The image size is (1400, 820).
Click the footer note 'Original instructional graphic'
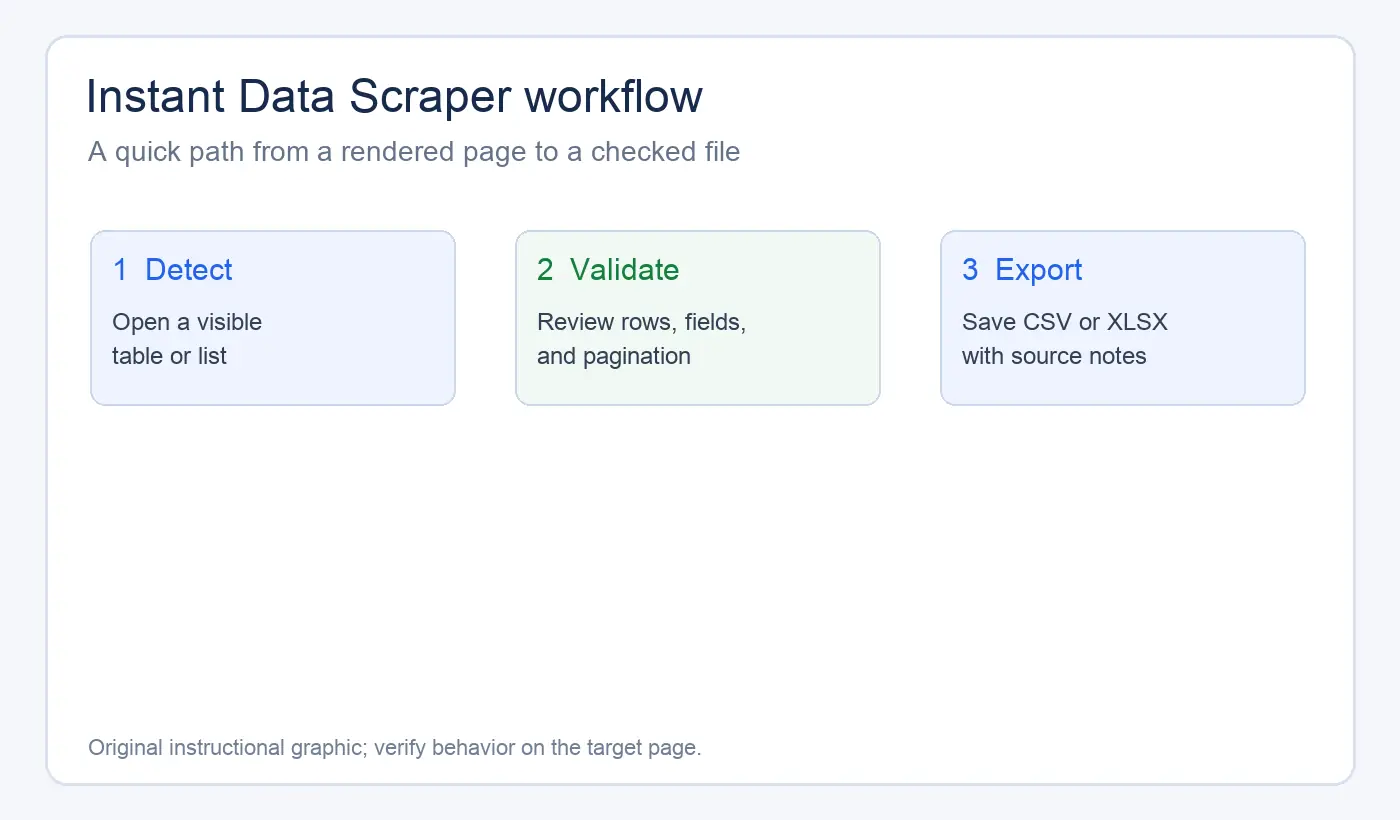[x=228, y=748]
